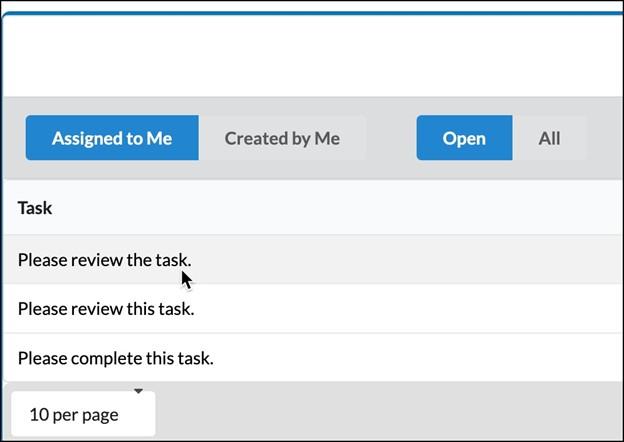This screenshot has height=442, width=624.
Task: Click the gray Created by Me tab
Action: point(282,138)
